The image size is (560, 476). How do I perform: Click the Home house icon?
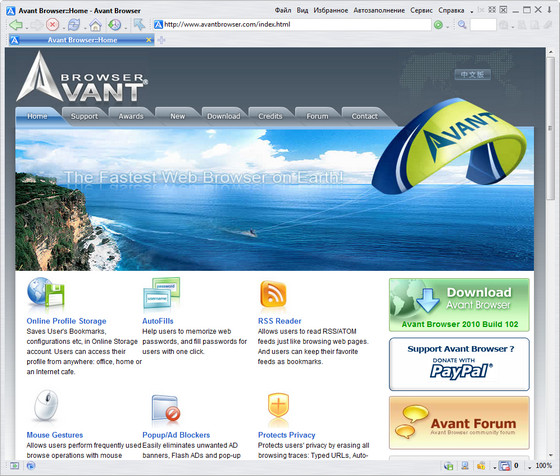95,25
